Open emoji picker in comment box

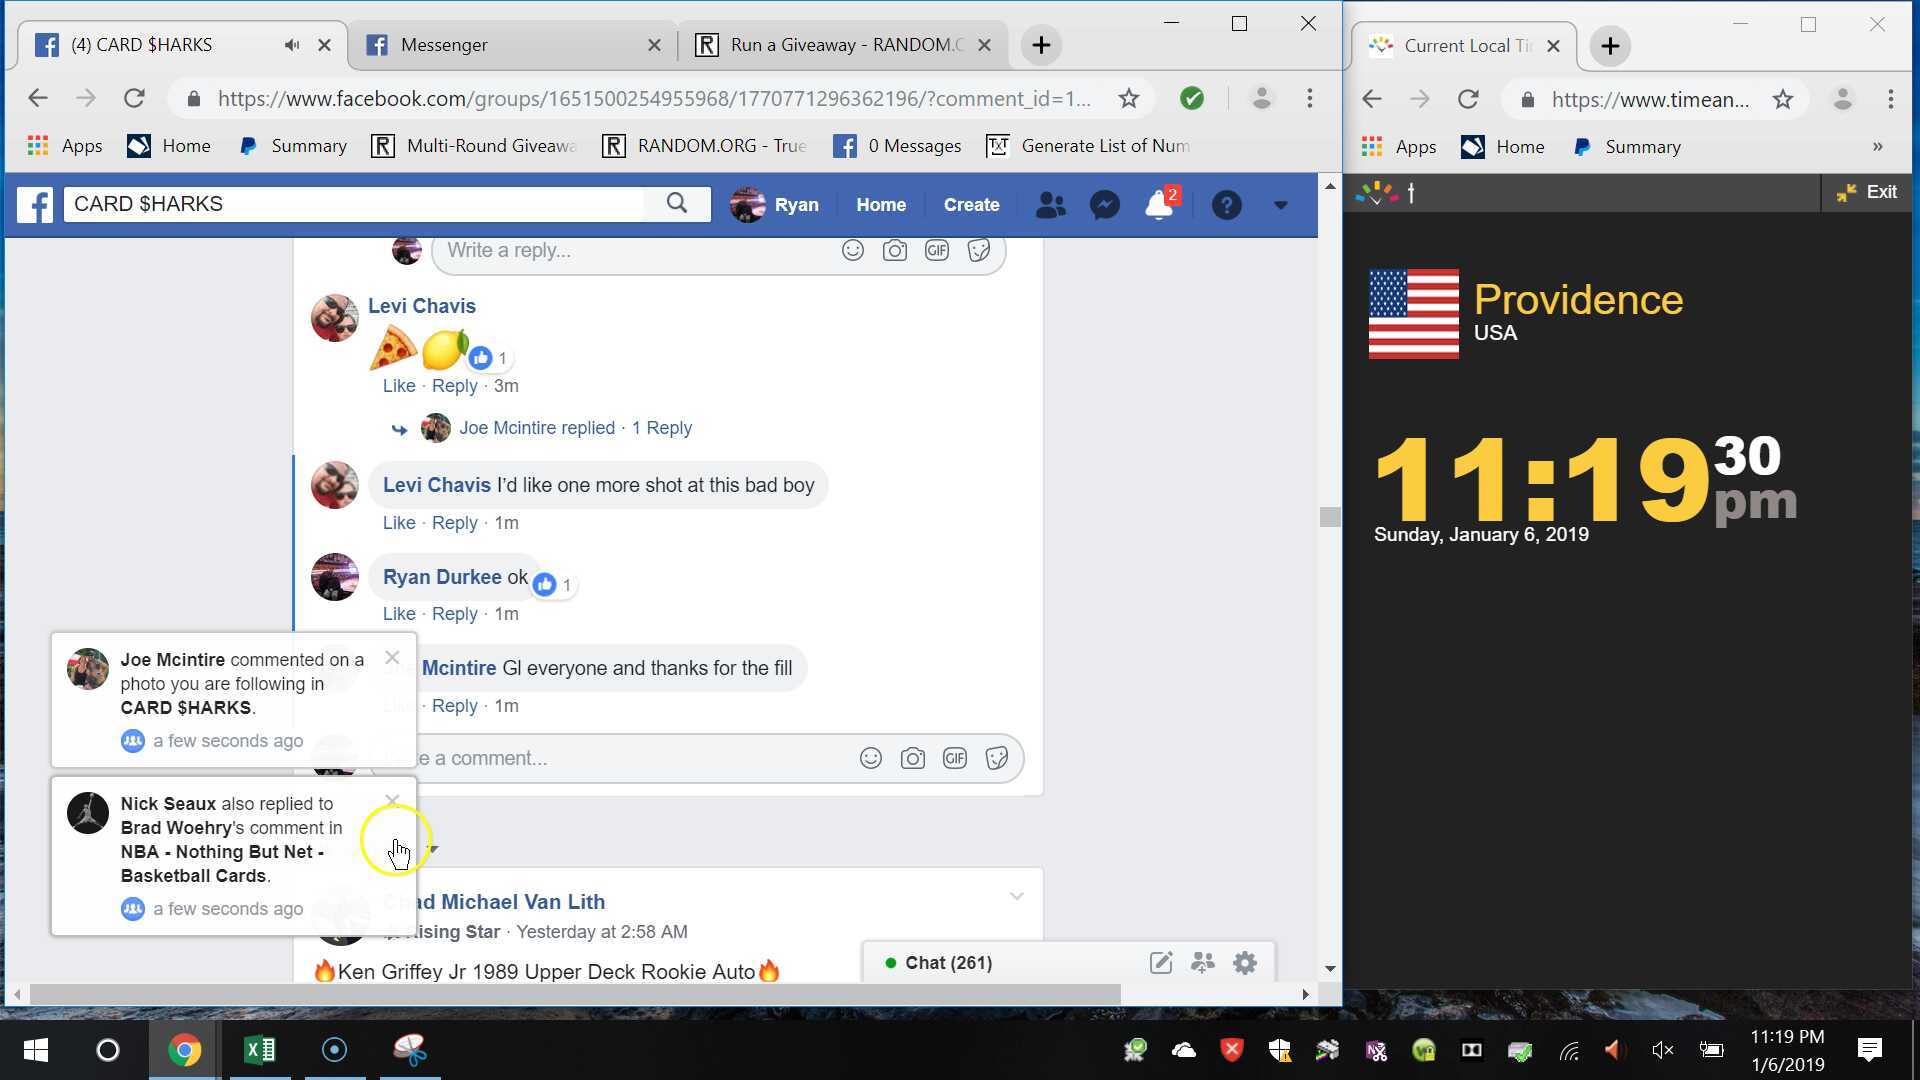point(871,758)
